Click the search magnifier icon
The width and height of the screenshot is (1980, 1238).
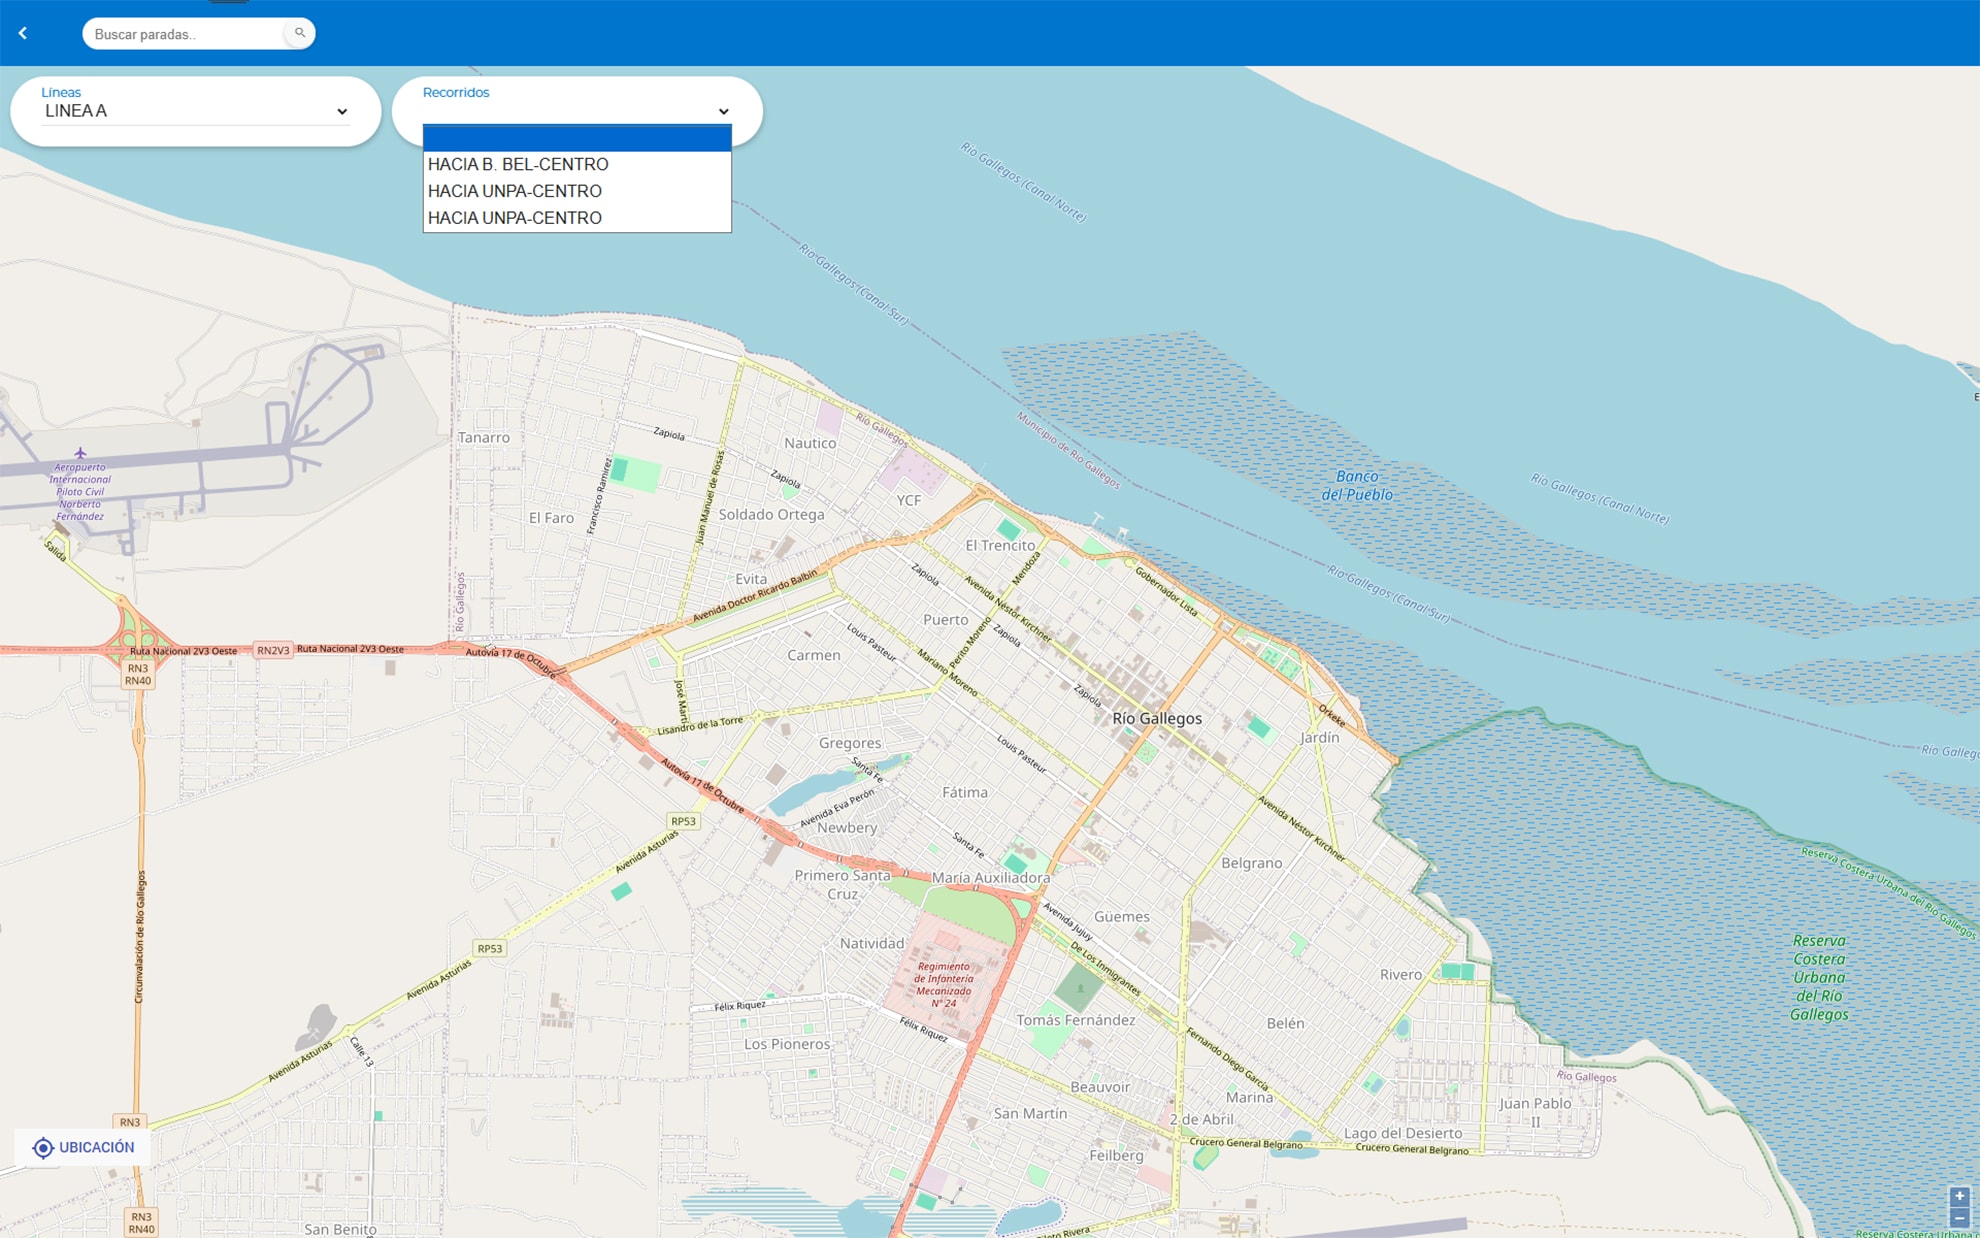299,33
